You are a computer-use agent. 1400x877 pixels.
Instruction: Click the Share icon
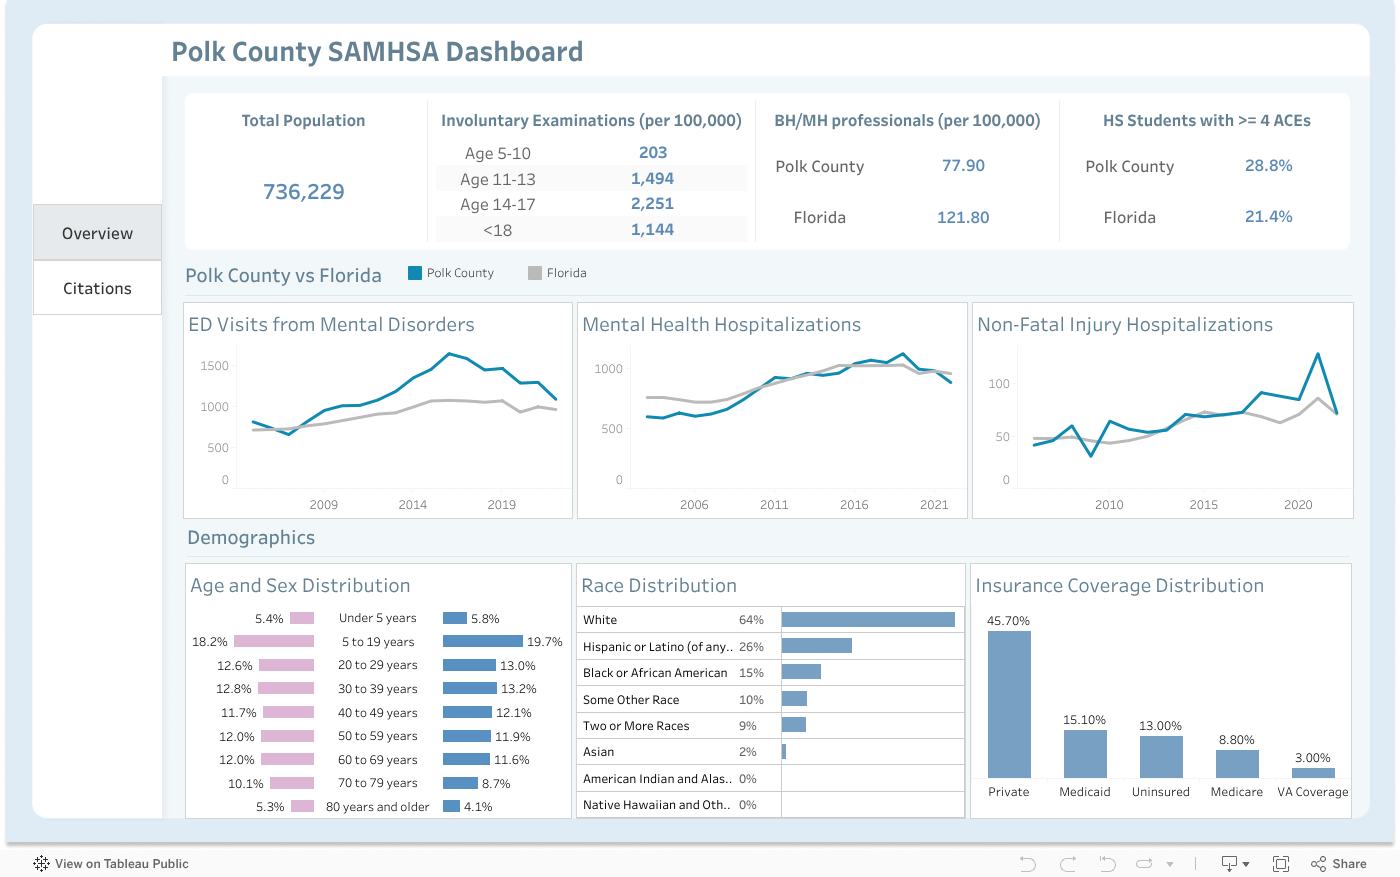click(1339, 864)
